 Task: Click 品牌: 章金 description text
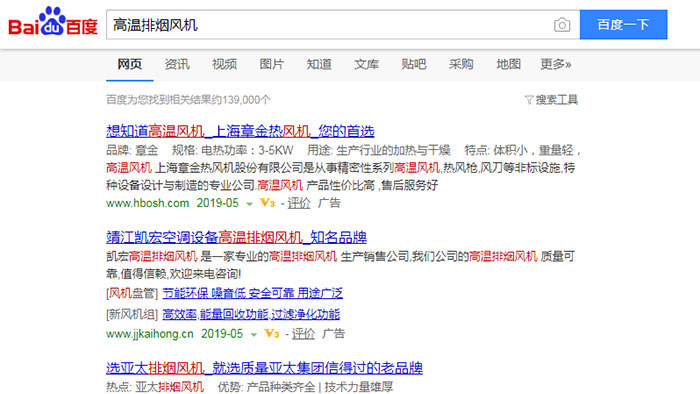[x=132, y=150]
